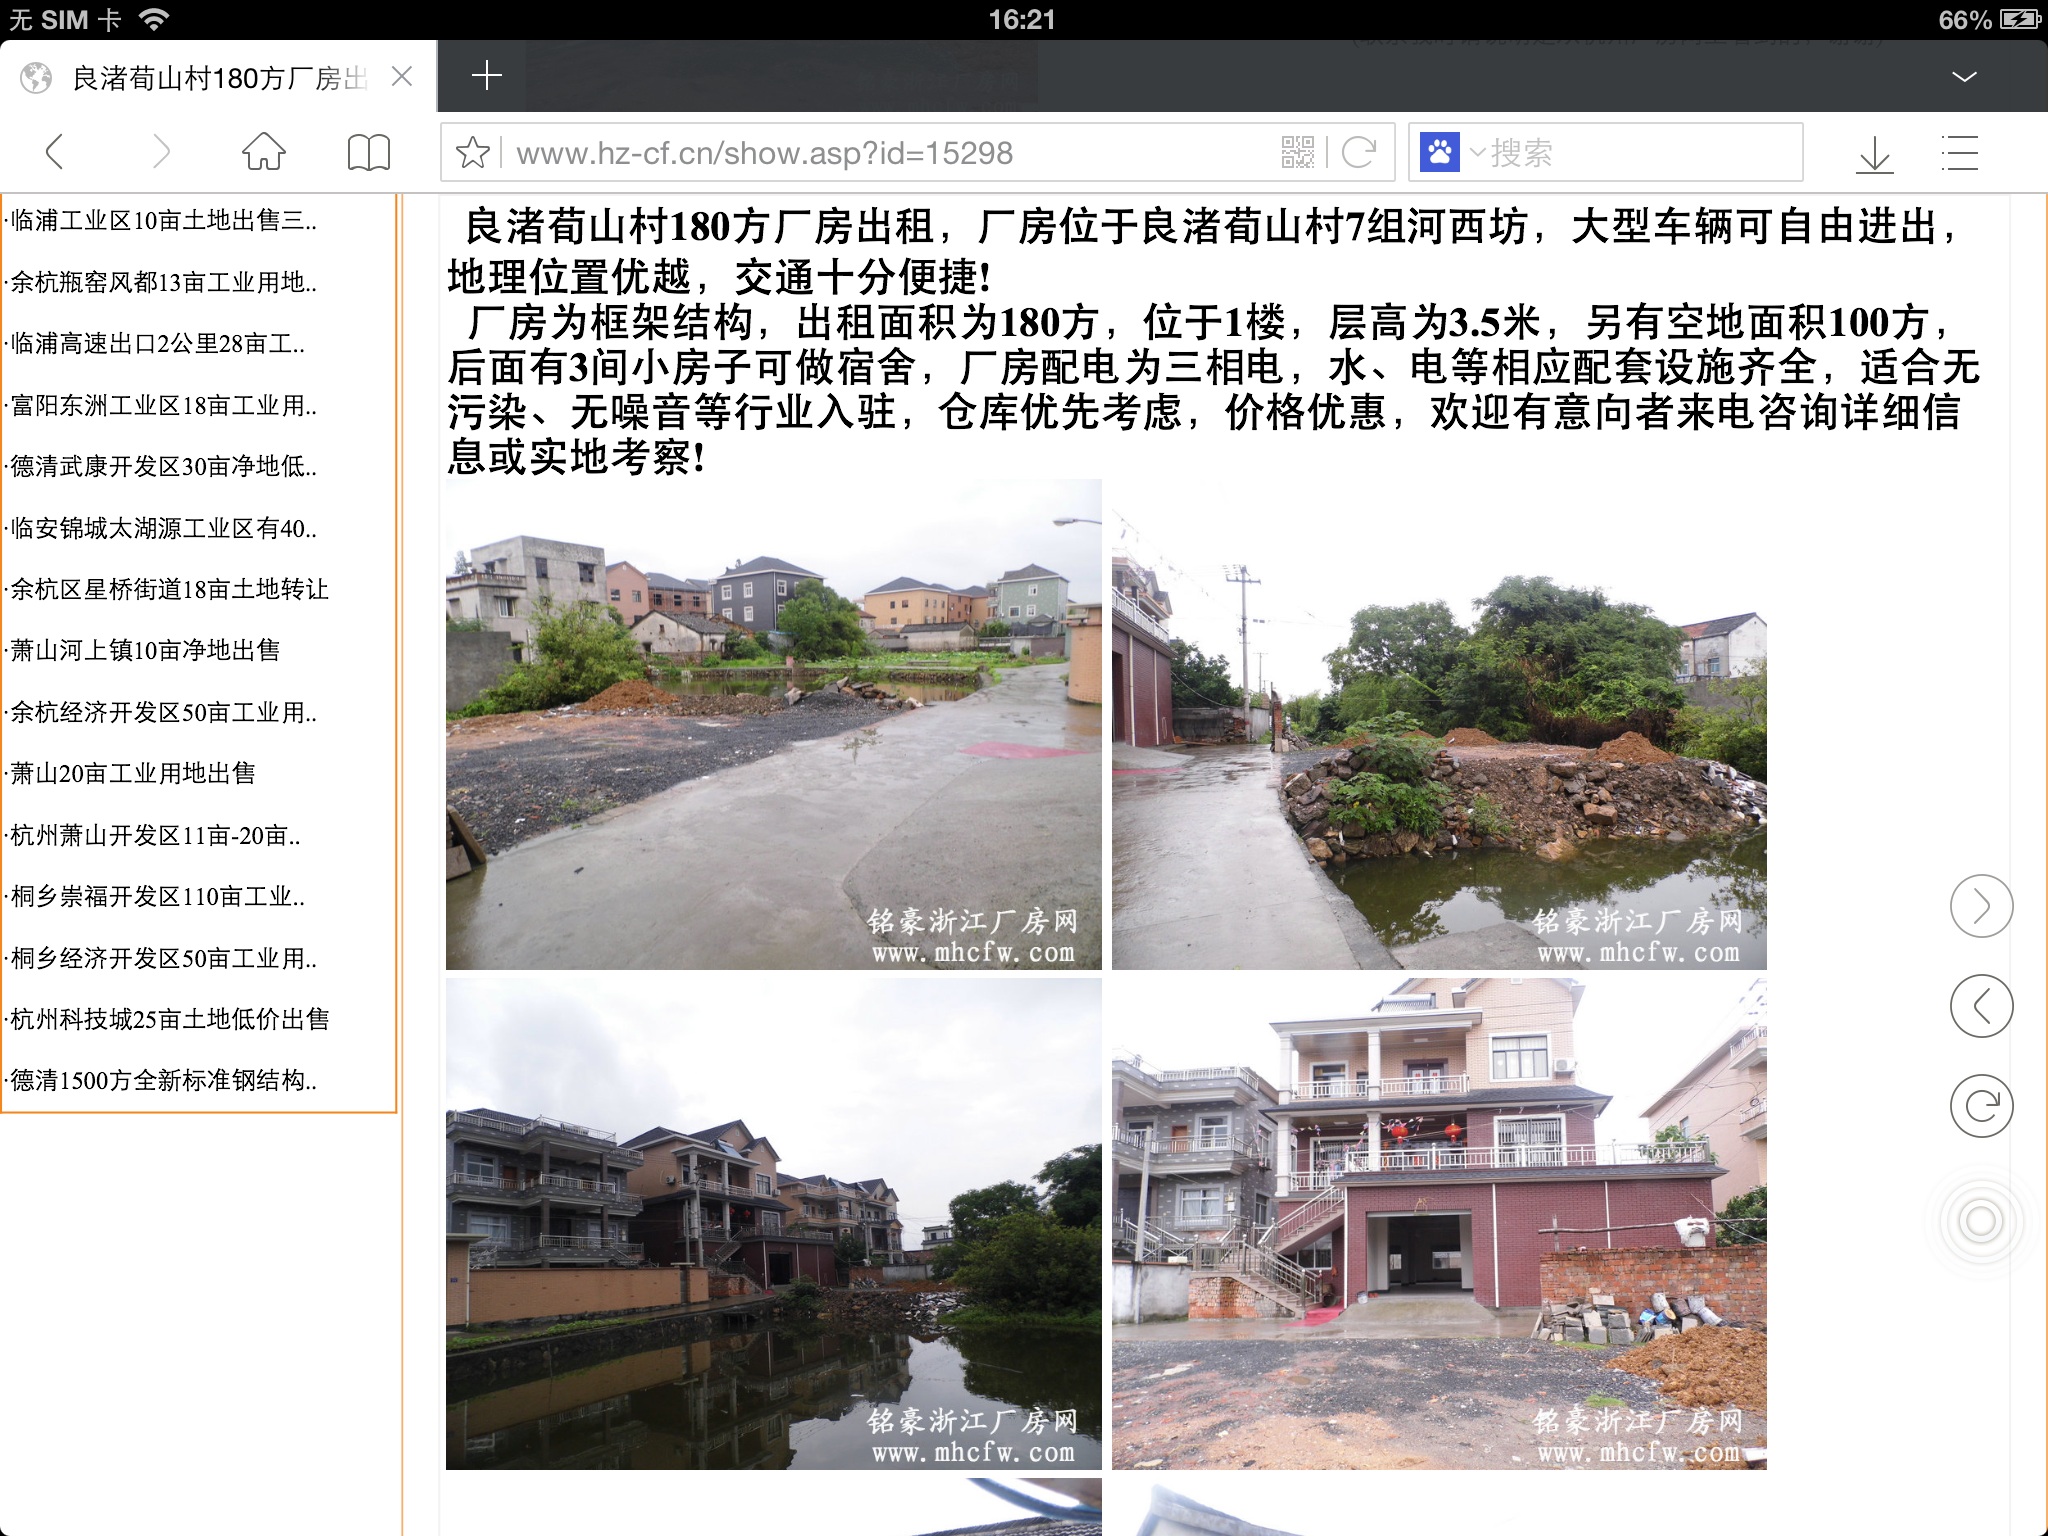Tap the 16:21 status bar clock
The image size is (2048, 1536).
click(x=1022, y=19)
